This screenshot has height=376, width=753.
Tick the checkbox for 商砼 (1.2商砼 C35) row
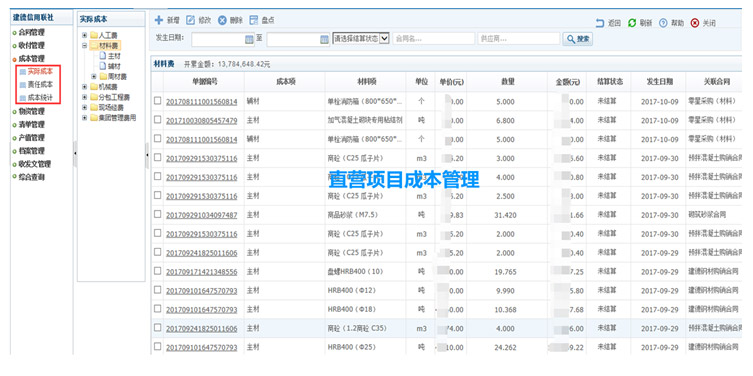point(158,327)
